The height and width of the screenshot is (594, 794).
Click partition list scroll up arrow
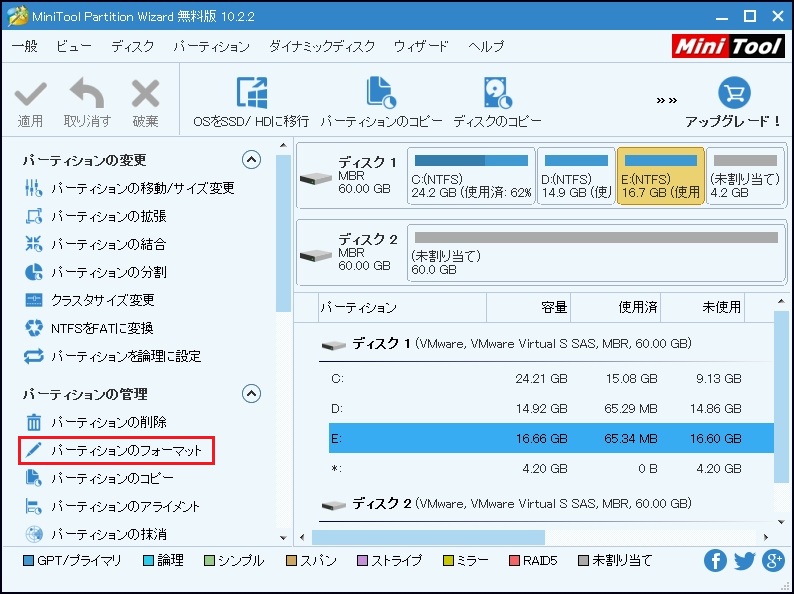[781, 302]
